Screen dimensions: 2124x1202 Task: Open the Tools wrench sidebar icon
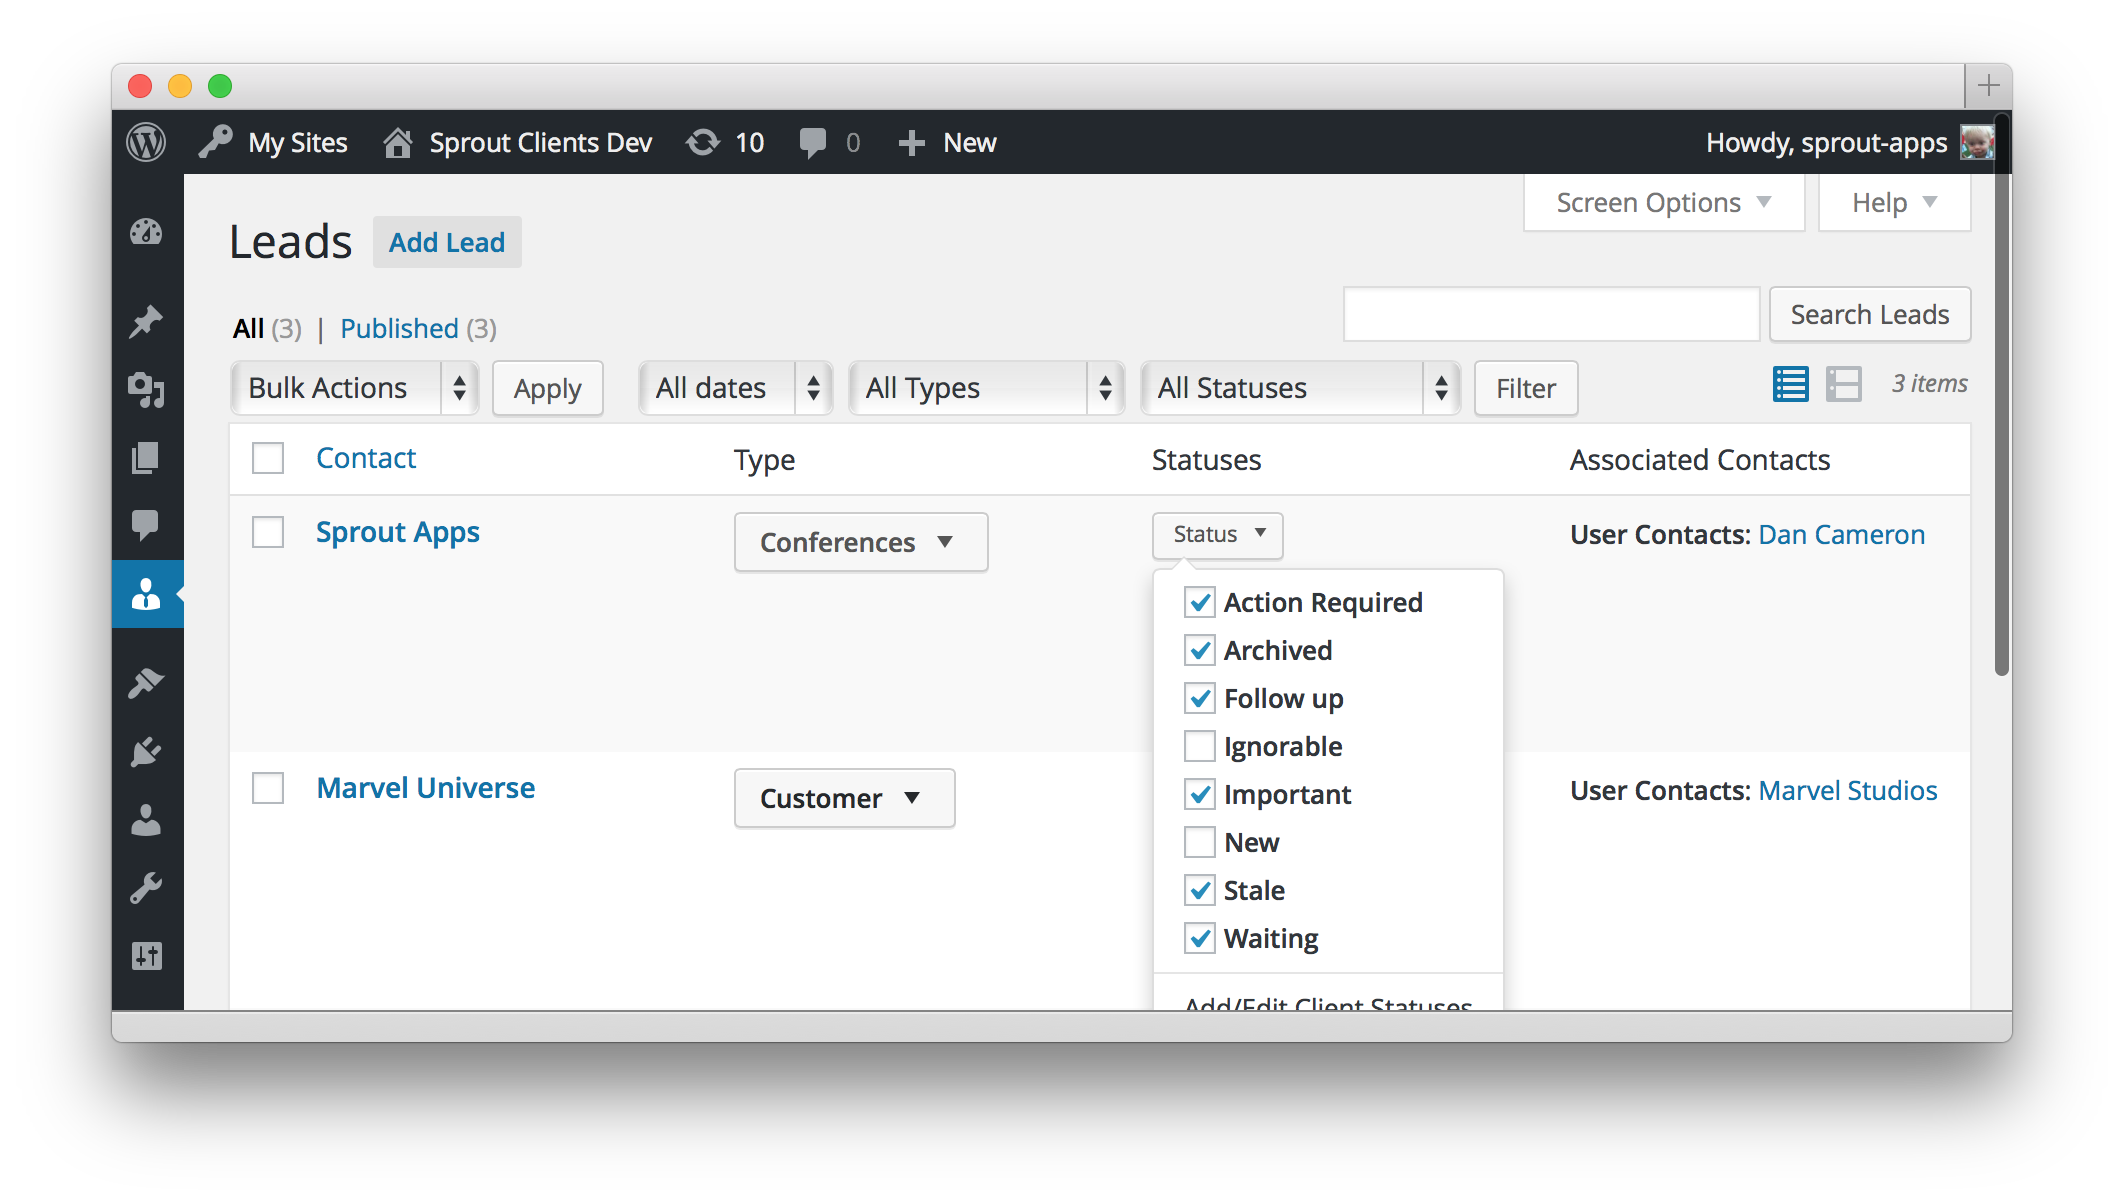pos(146,888)
